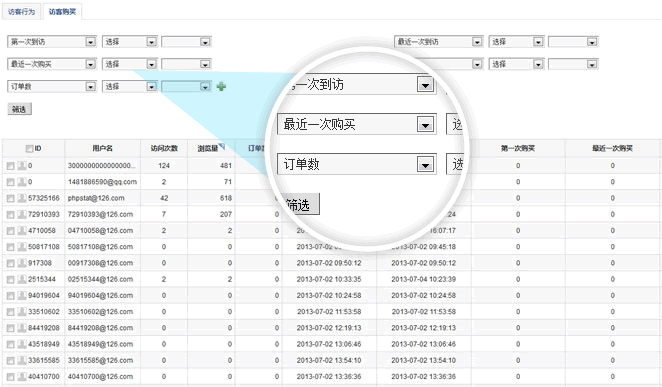The height and width of the screenshot is (387, 662).
Task: Click the green plus add-filter icon
Action: [x=221, y=87]
